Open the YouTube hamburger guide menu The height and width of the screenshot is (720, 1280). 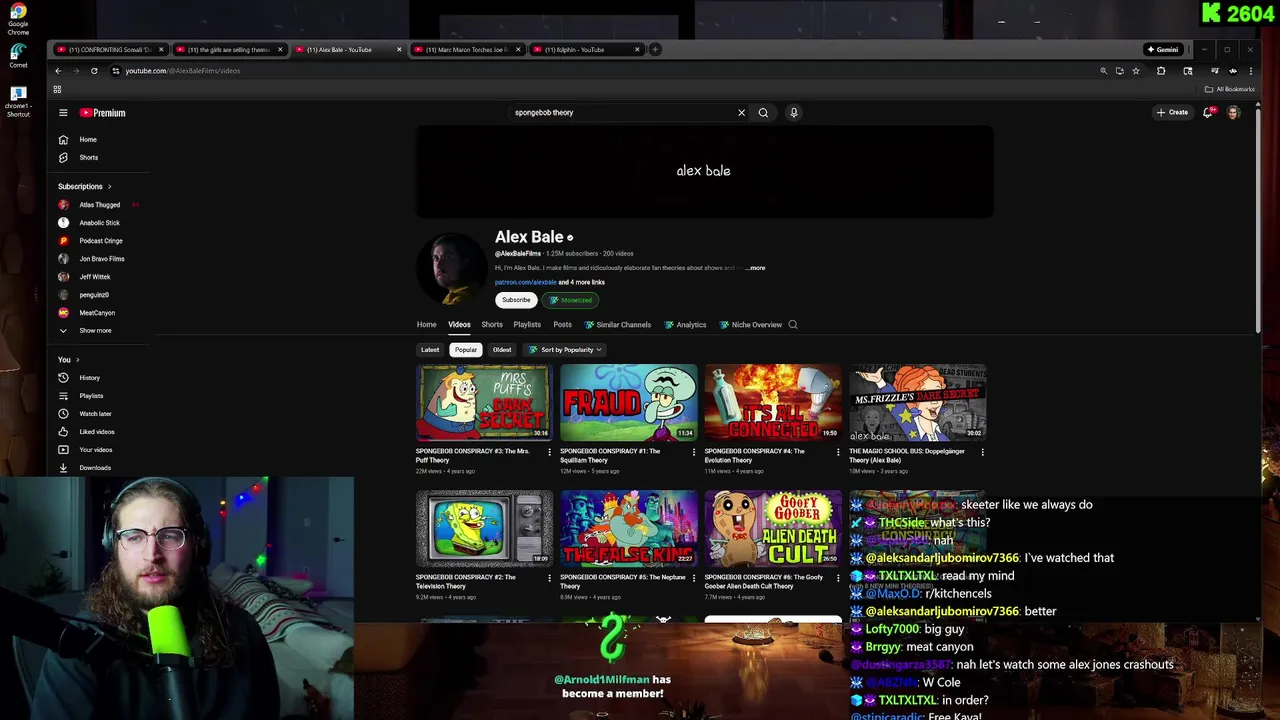[x=63, y=113]
